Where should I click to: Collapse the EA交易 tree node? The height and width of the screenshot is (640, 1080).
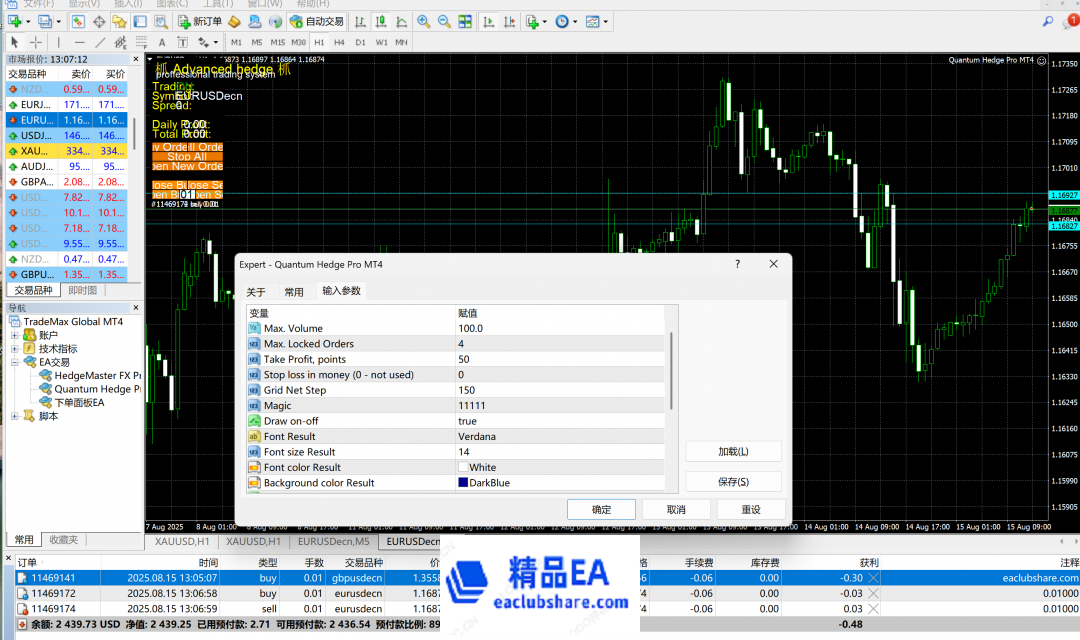click(16, 362)
